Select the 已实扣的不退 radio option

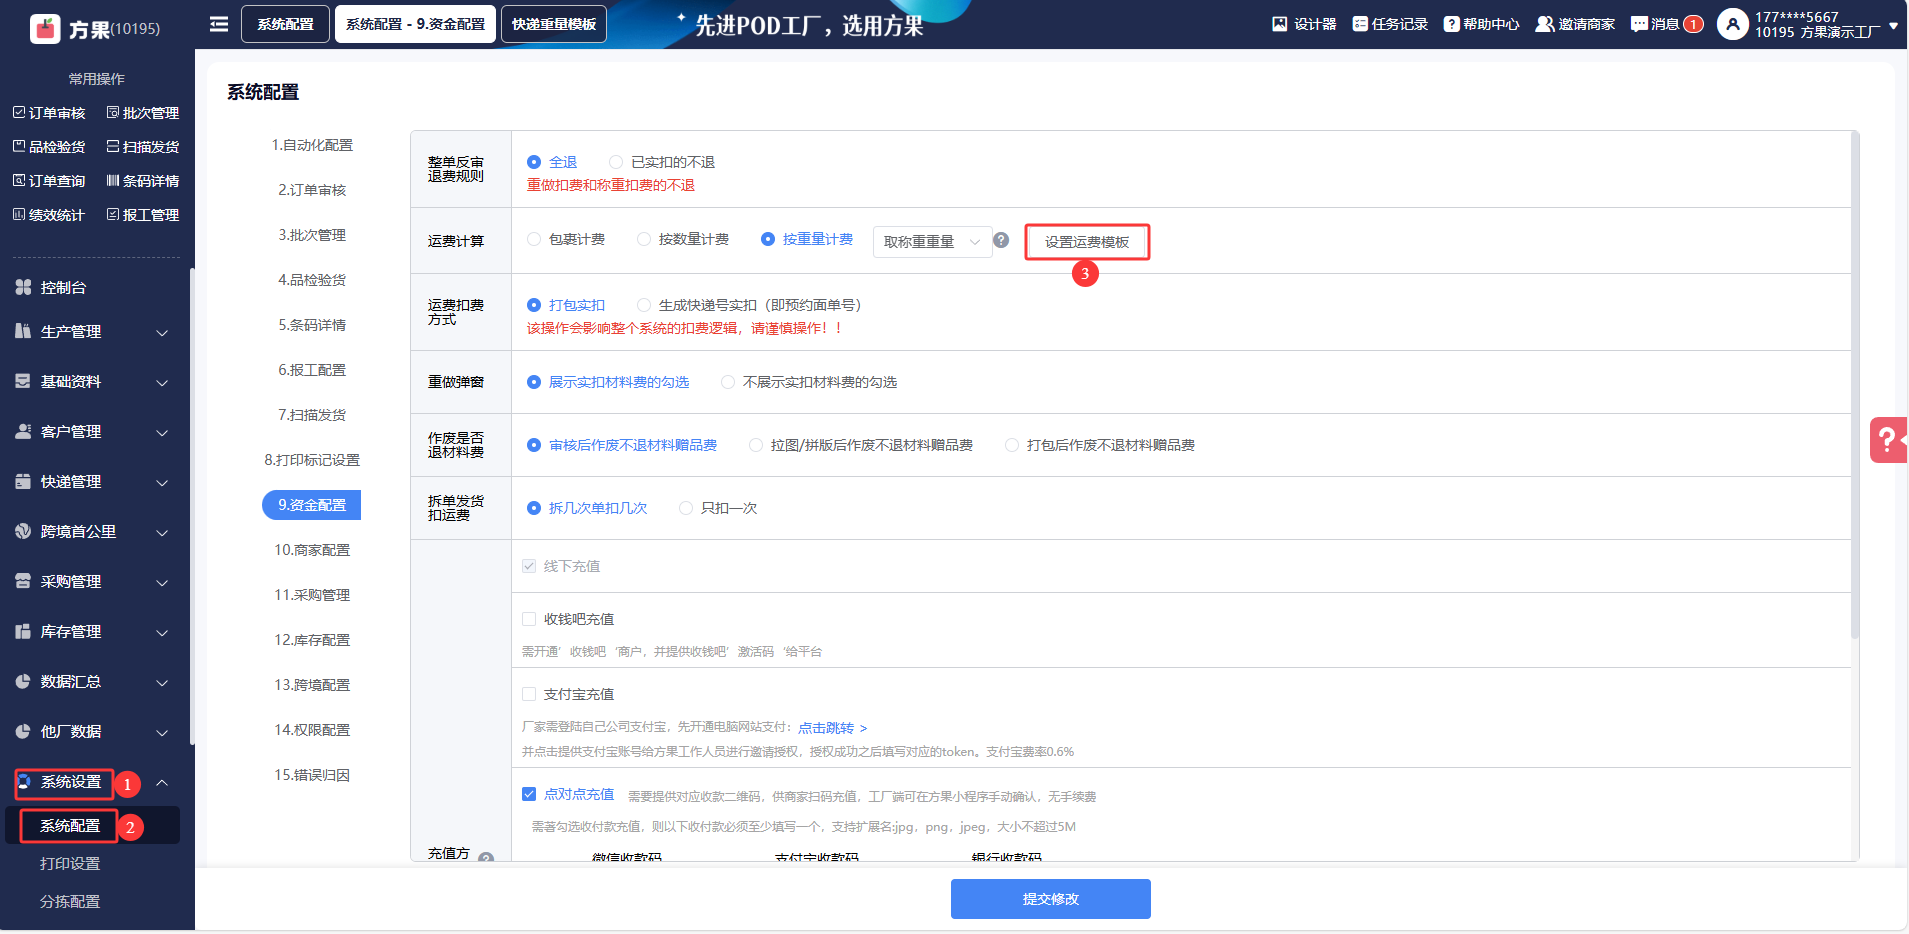coord(616,162)
